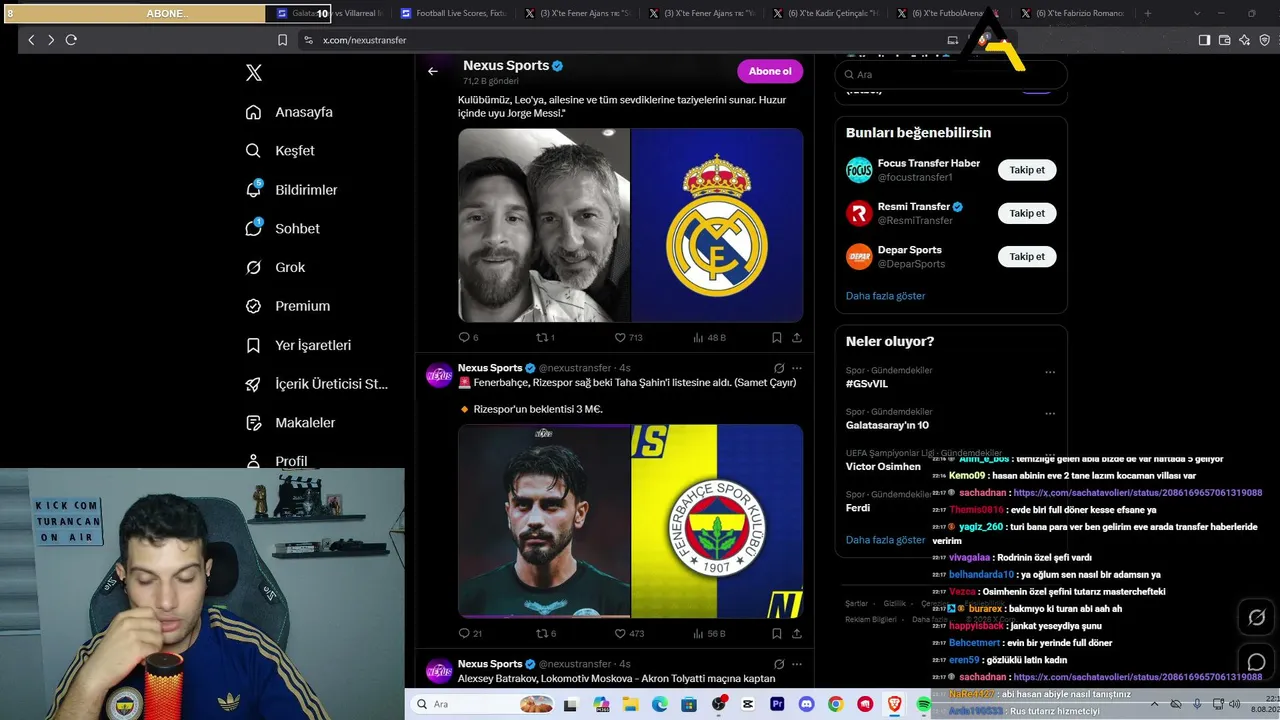Open the Premium page
This screenshot has width=1280, height=720.
[288, 306]
